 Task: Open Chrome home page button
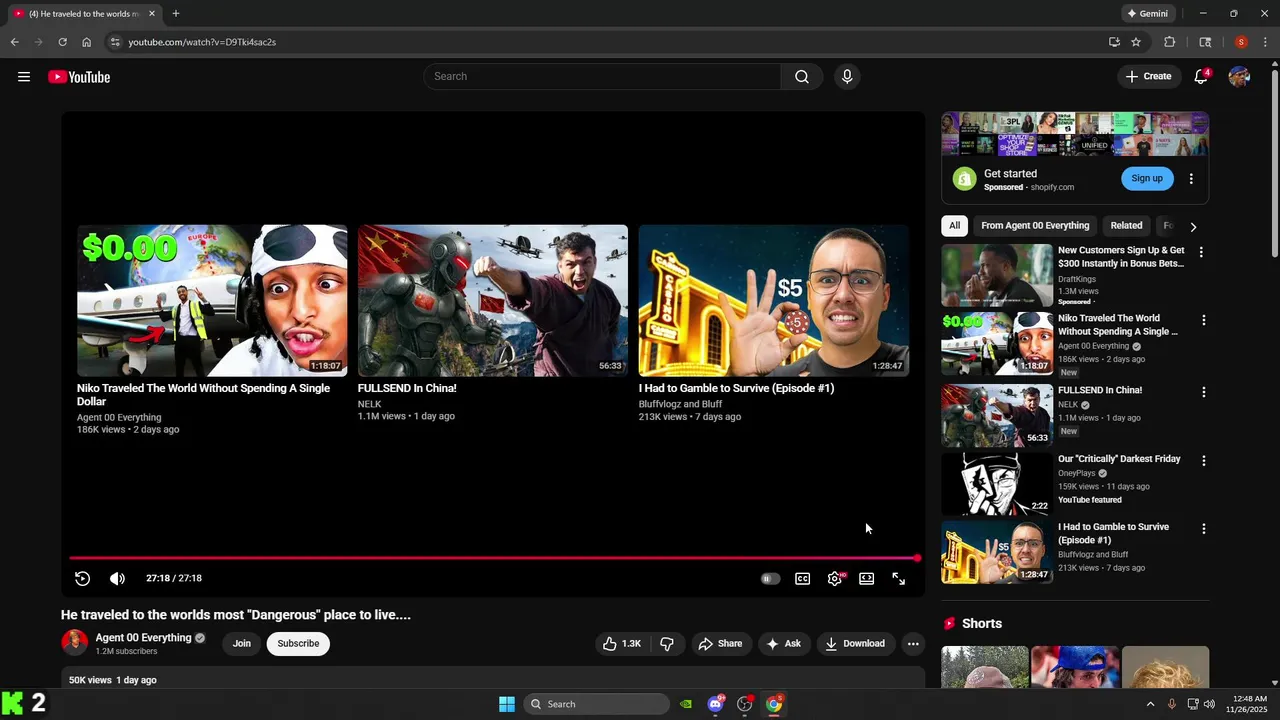click(87, 42)
